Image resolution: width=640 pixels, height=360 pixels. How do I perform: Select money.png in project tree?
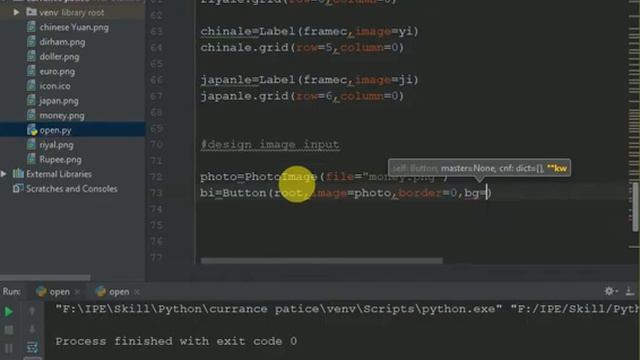click(x=62, y=116)
